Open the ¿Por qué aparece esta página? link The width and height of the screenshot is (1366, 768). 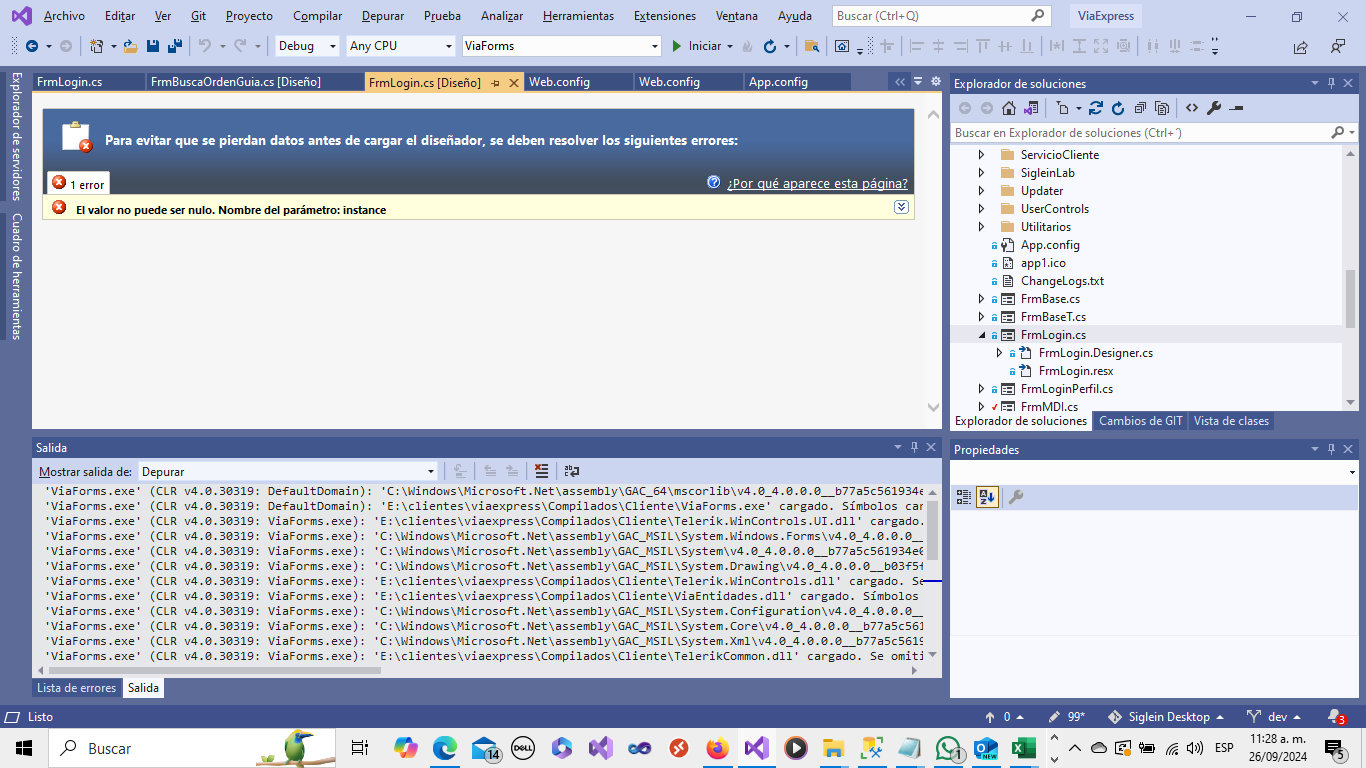pos(817,183)
